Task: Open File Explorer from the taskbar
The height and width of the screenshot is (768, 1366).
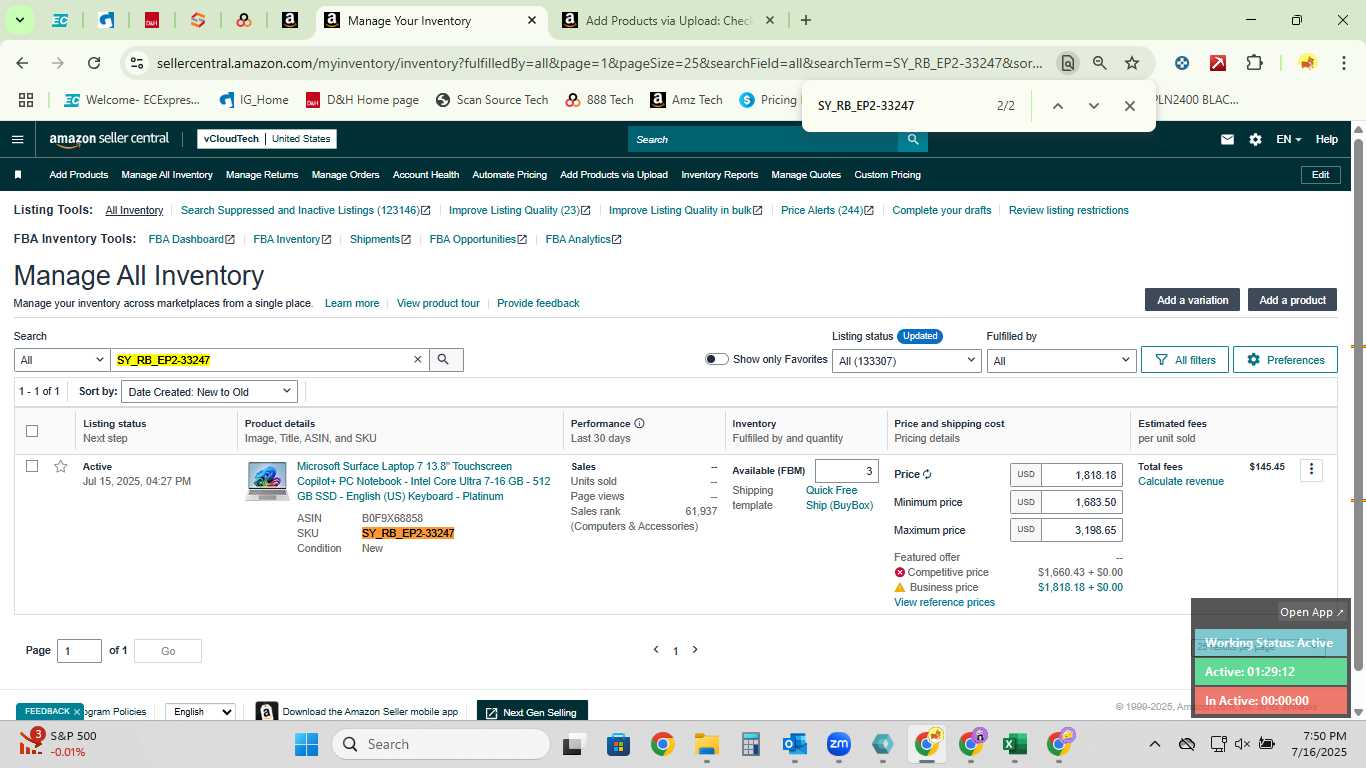Action: [707, 744]
